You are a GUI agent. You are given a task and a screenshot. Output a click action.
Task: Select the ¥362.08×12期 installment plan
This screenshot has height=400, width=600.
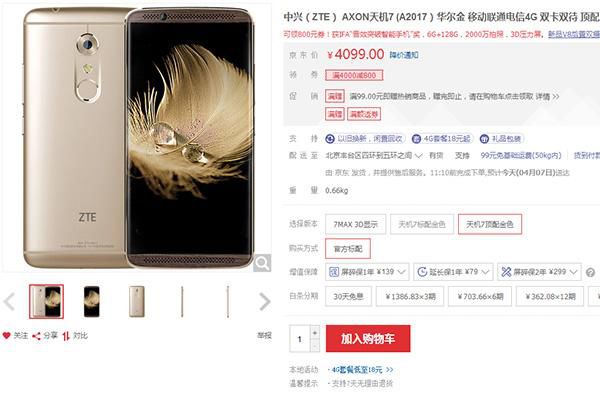coord(550,296)
